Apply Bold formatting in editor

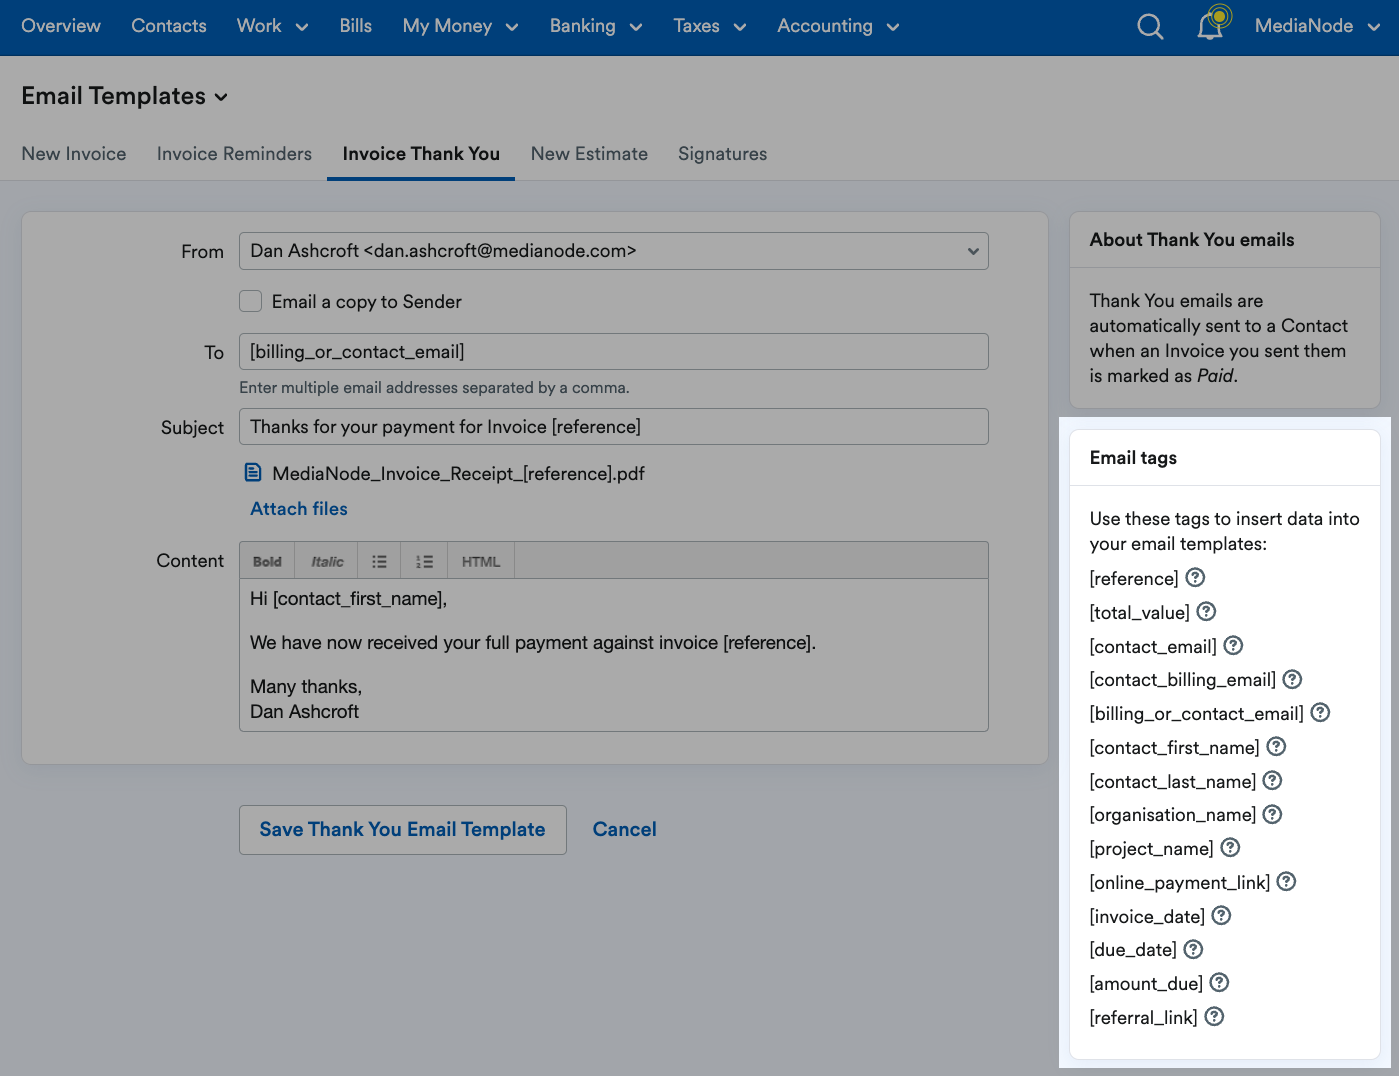click(x=267, y=561)
